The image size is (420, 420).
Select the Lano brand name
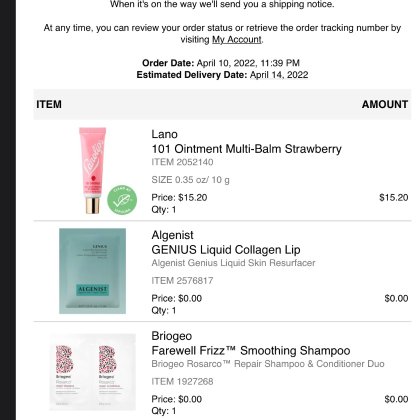point(164,134)
